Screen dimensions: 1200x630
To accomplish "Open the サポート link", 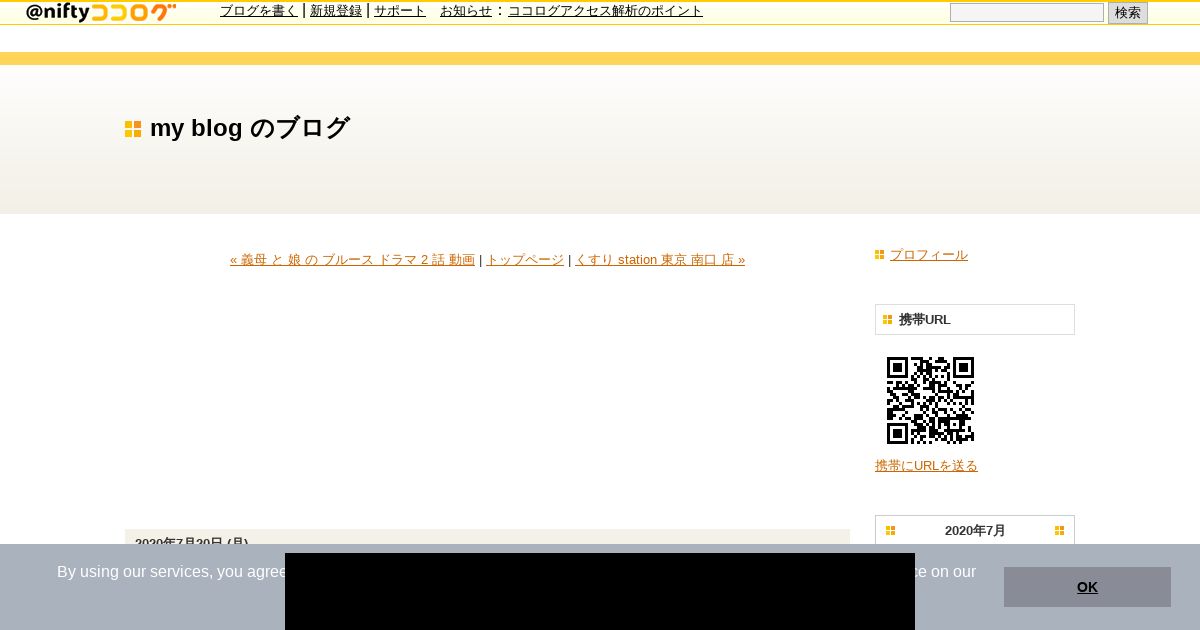I will click(400, 11).
